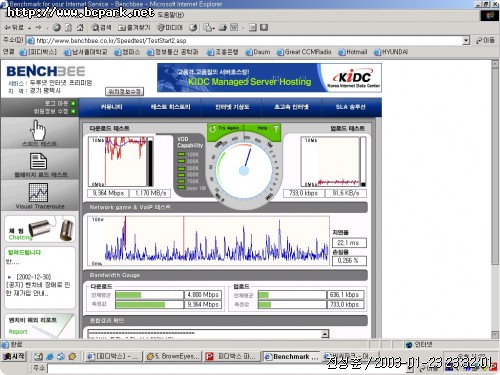
Task: Open the 검색 (Search) toolbar button
Action: pos(101,28)
